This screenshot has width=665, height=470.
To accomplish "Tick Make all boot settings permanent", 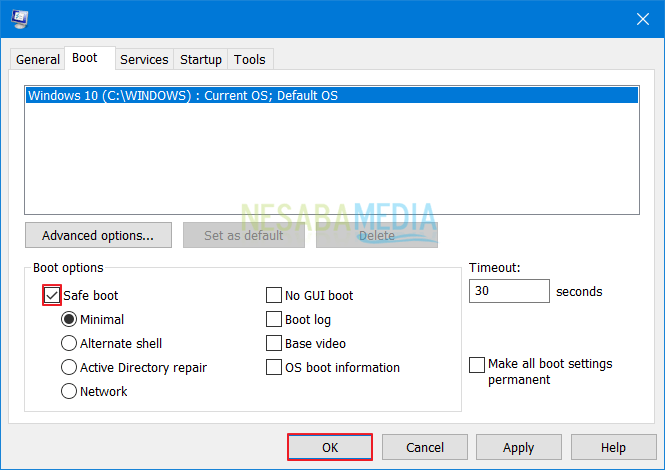I will click(477, 365).
